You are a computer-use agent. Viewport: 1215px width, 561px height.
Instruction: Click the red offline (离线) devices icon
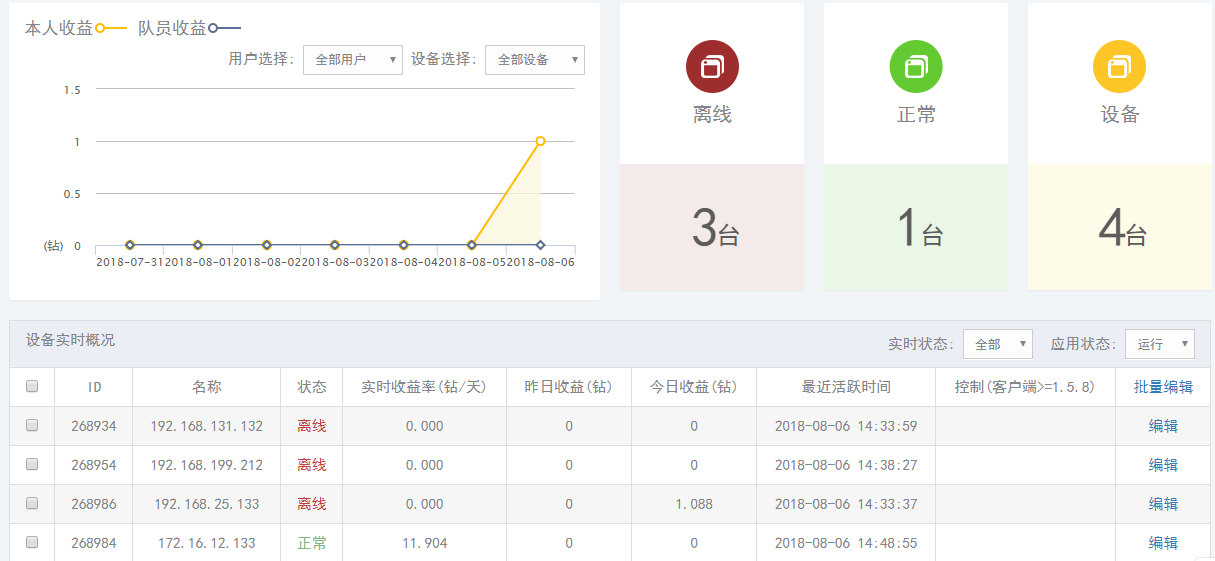click(711, 66)
